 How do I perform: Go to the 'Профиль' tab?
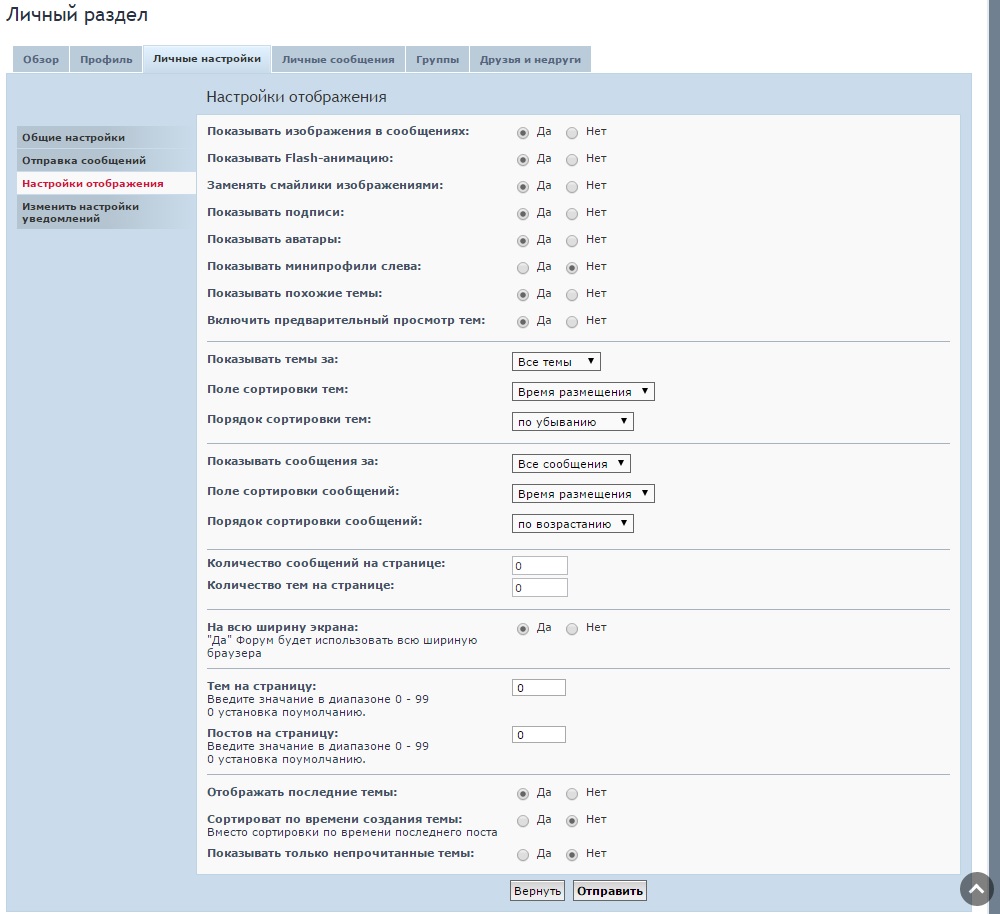point(106,60)
